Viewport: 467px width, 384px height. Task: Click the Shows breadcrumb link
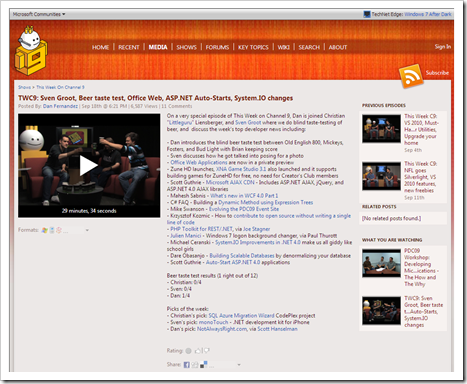tap(24, 87)
